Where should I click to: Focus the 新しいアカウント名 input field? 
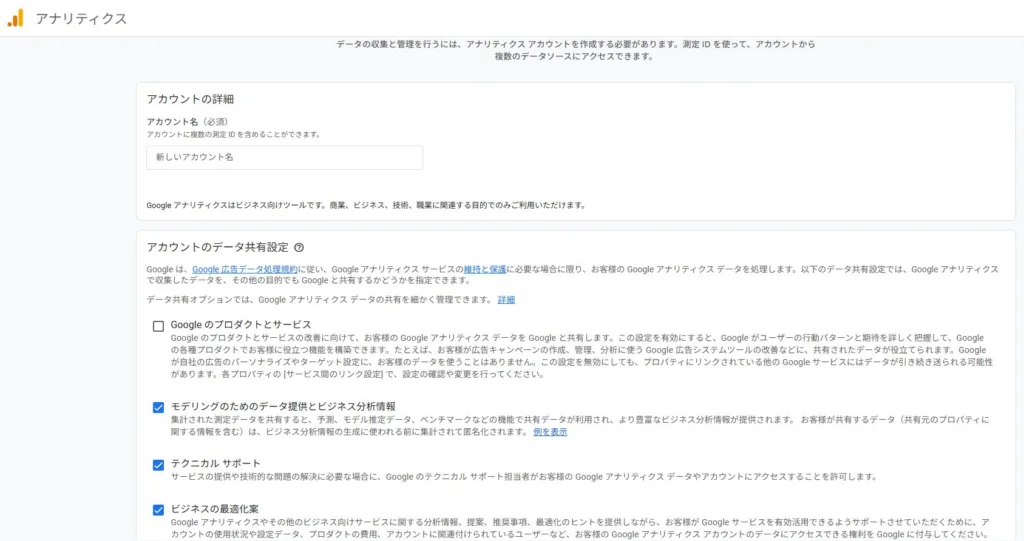tap(284, 158)
